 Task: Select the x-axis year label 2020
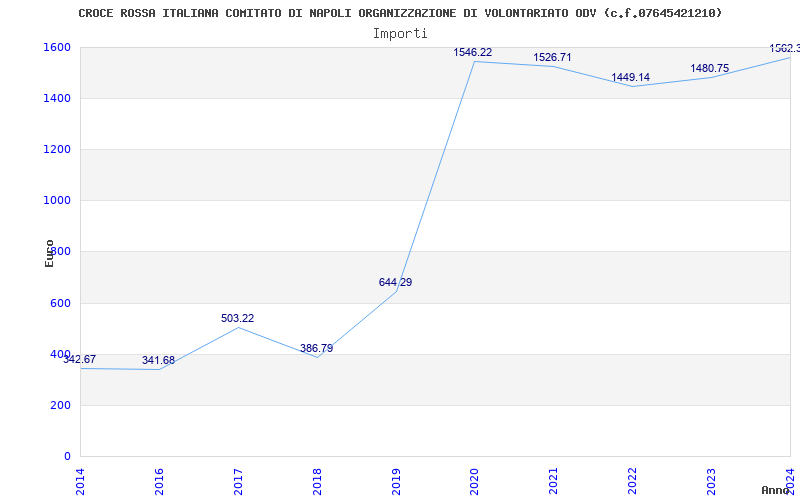[474, 481]
